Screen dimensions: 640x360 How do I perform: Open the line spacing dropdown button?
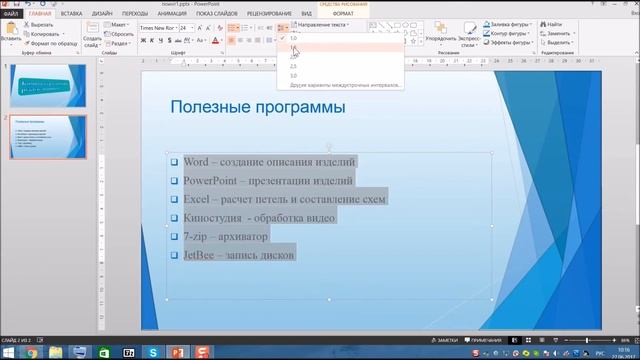click(282, 28)
